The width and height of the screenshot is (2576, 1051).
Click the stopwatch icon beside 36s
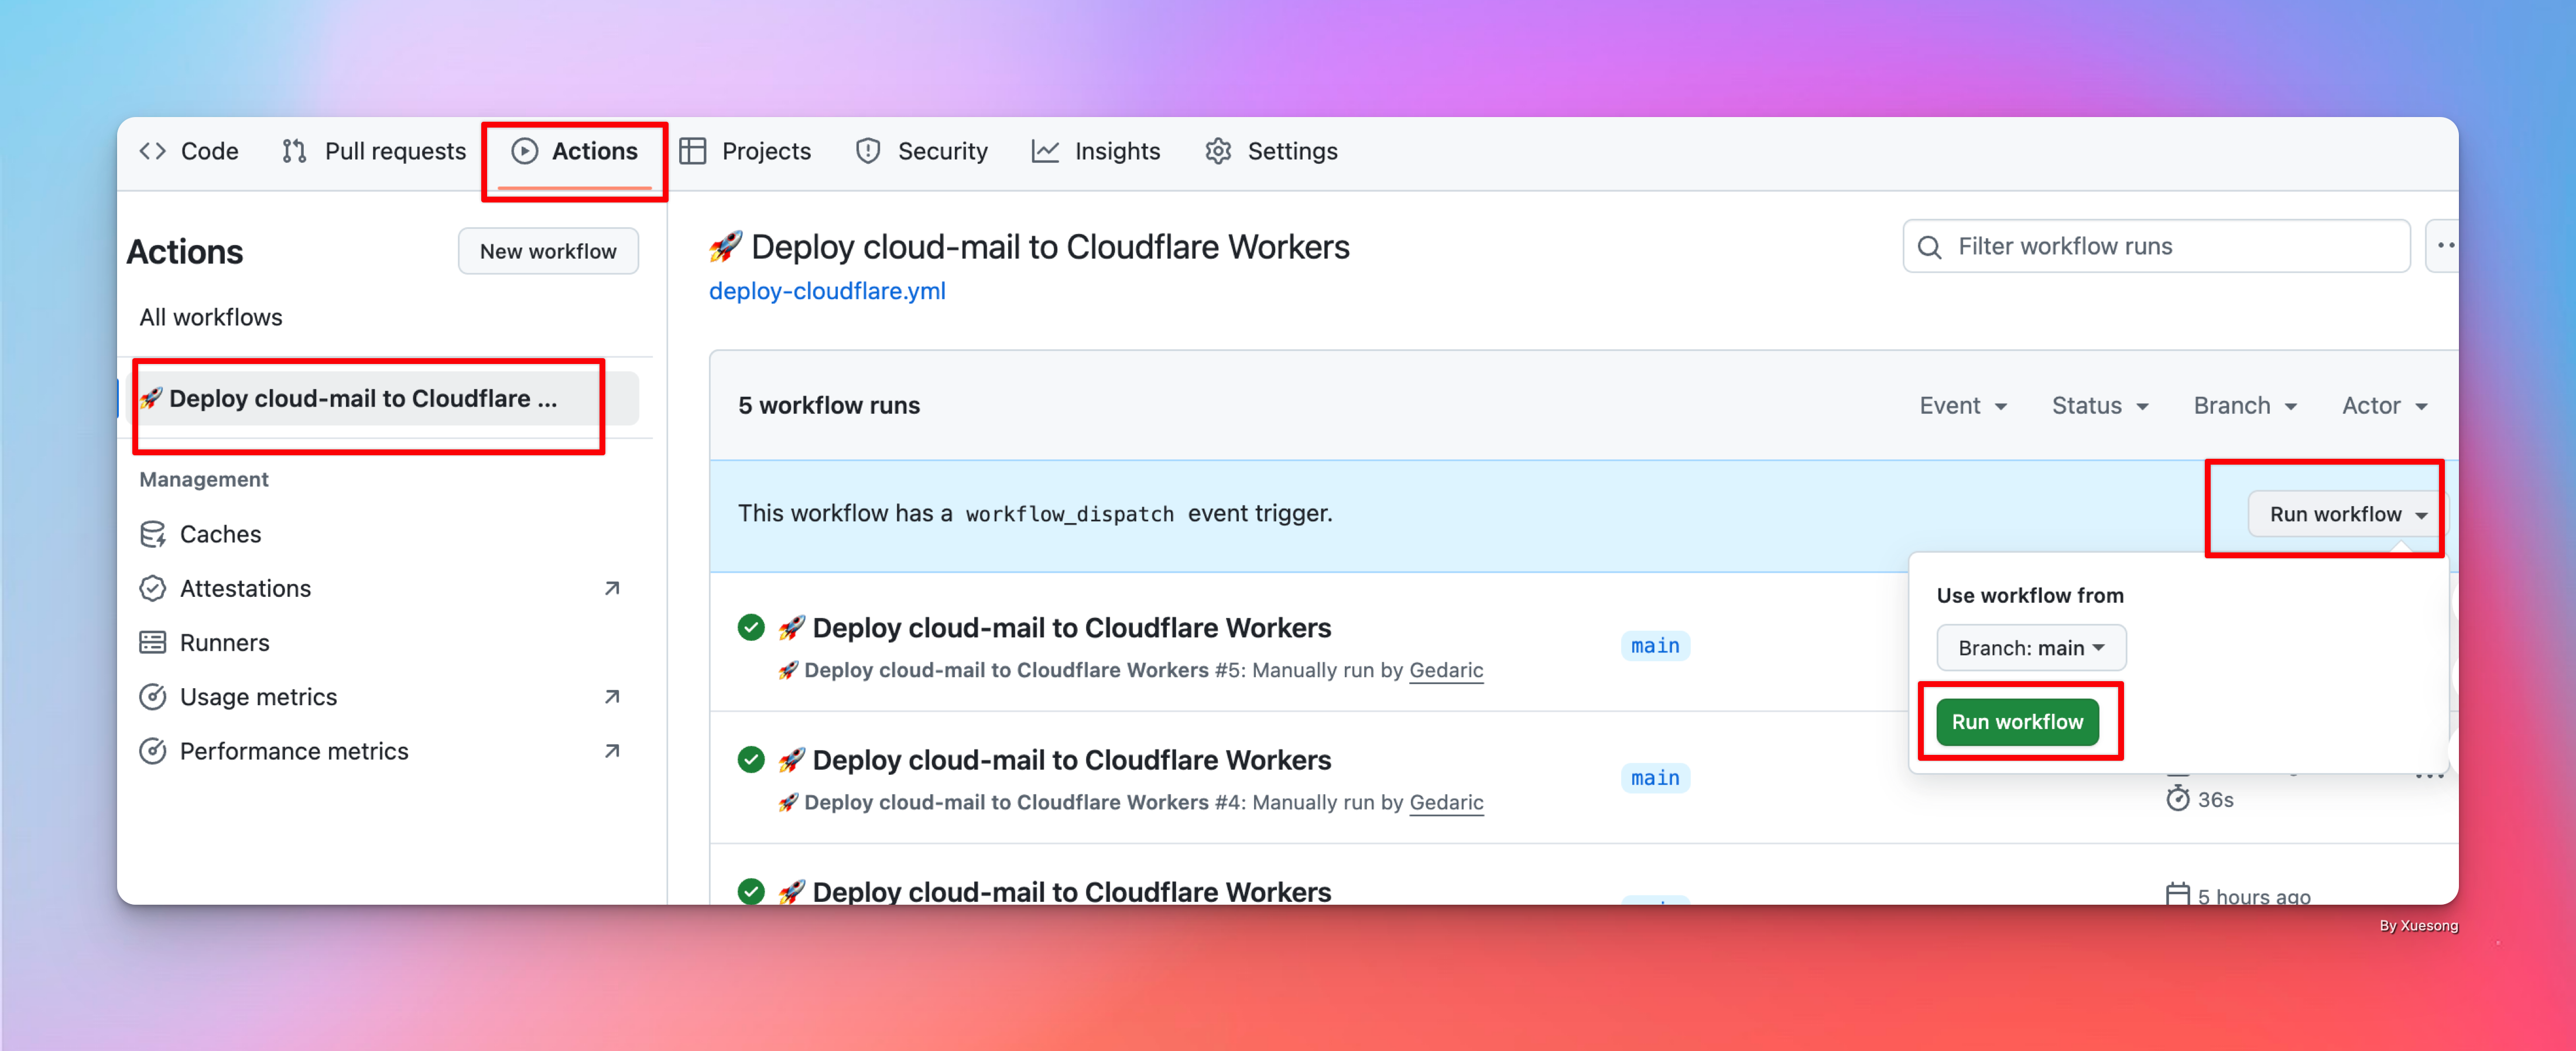[2177, 798]
